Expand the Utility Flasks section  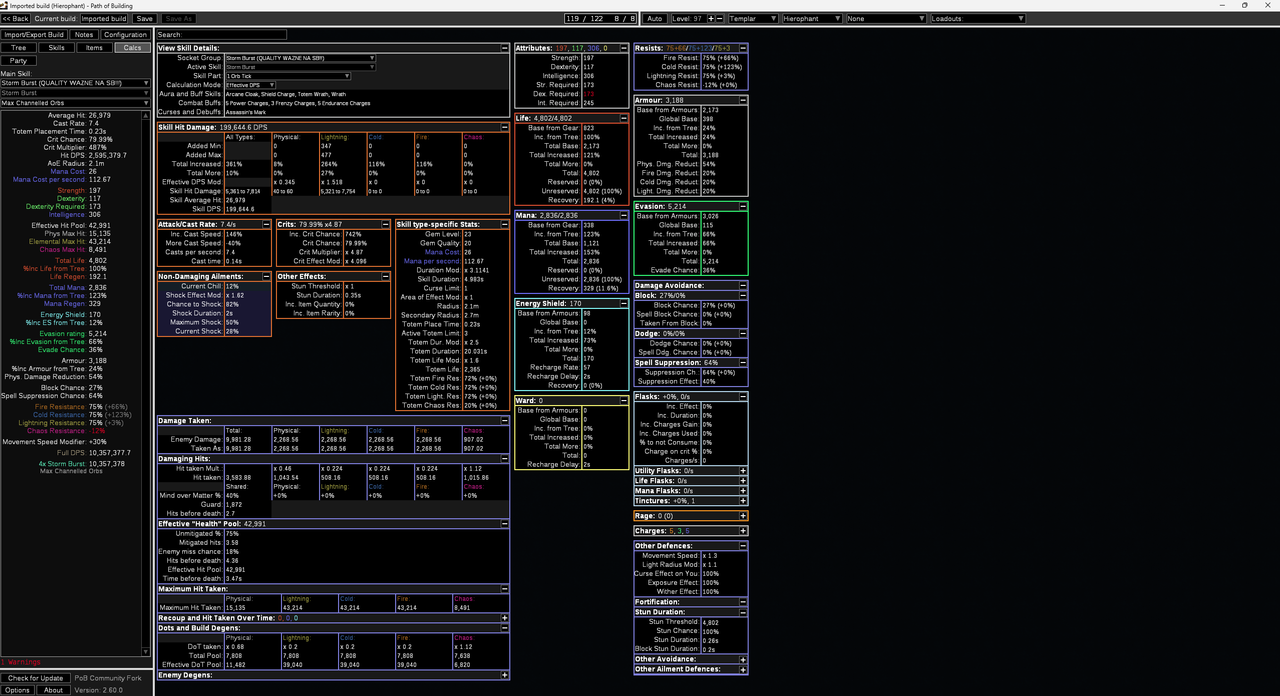[x=743, y=471]
